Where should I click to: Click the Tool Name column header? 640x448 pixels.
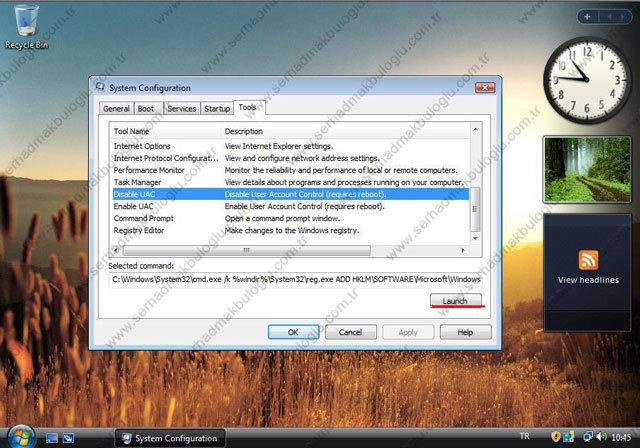[x=165, y=131]
